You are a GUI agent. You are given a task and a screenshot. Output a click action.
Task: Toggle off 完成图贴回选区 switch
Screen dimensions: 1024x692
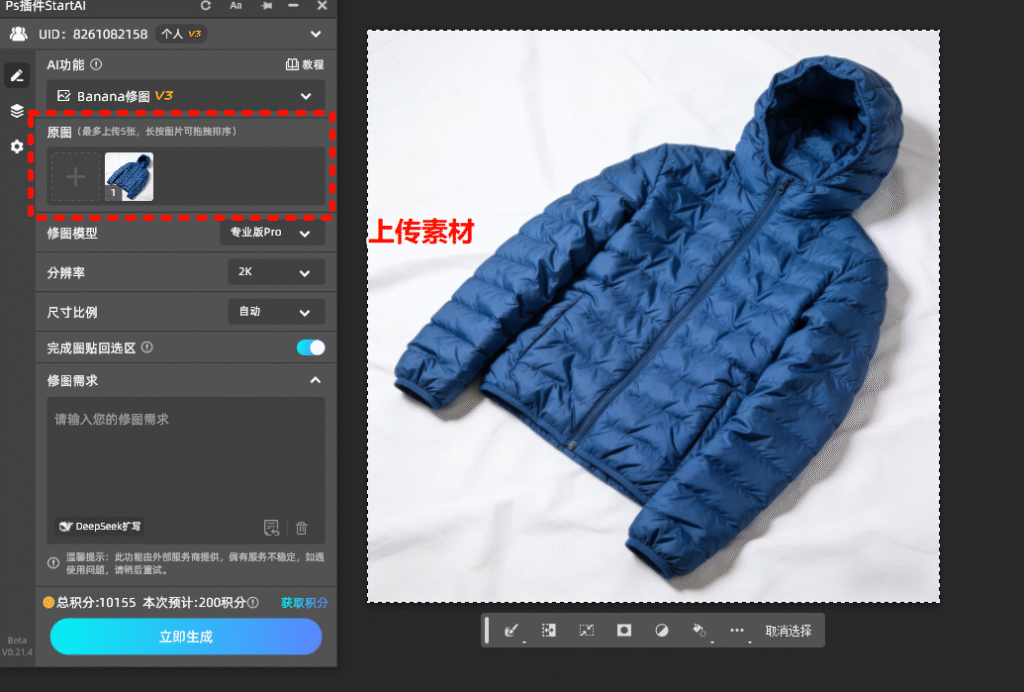pyautogui.click(x=311, y=348)
